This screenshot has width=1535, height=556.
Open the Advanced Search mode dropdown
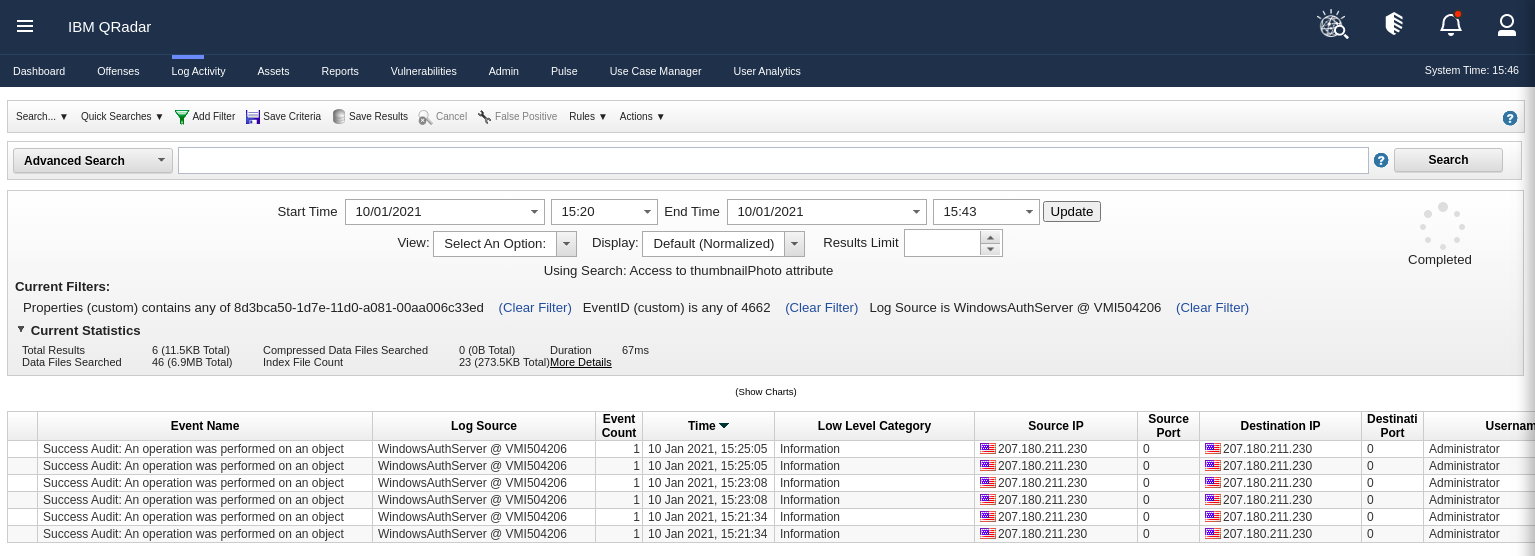[x=93, y=161]
